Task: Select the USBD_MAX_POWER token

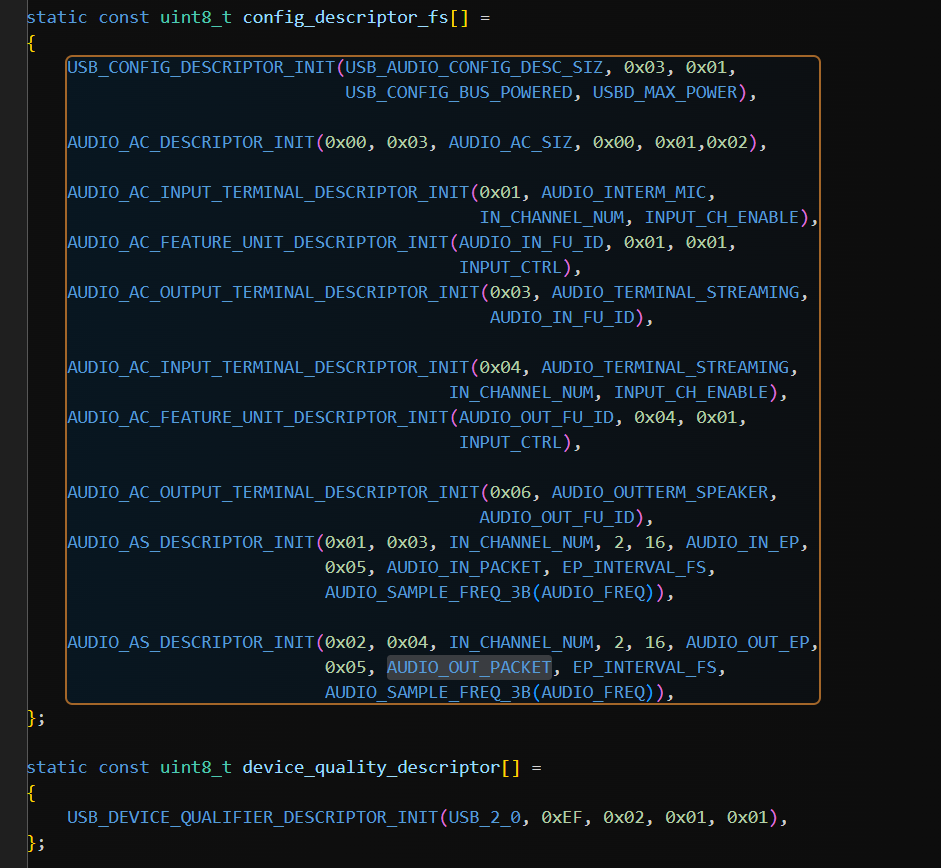Action: point(664,93)
